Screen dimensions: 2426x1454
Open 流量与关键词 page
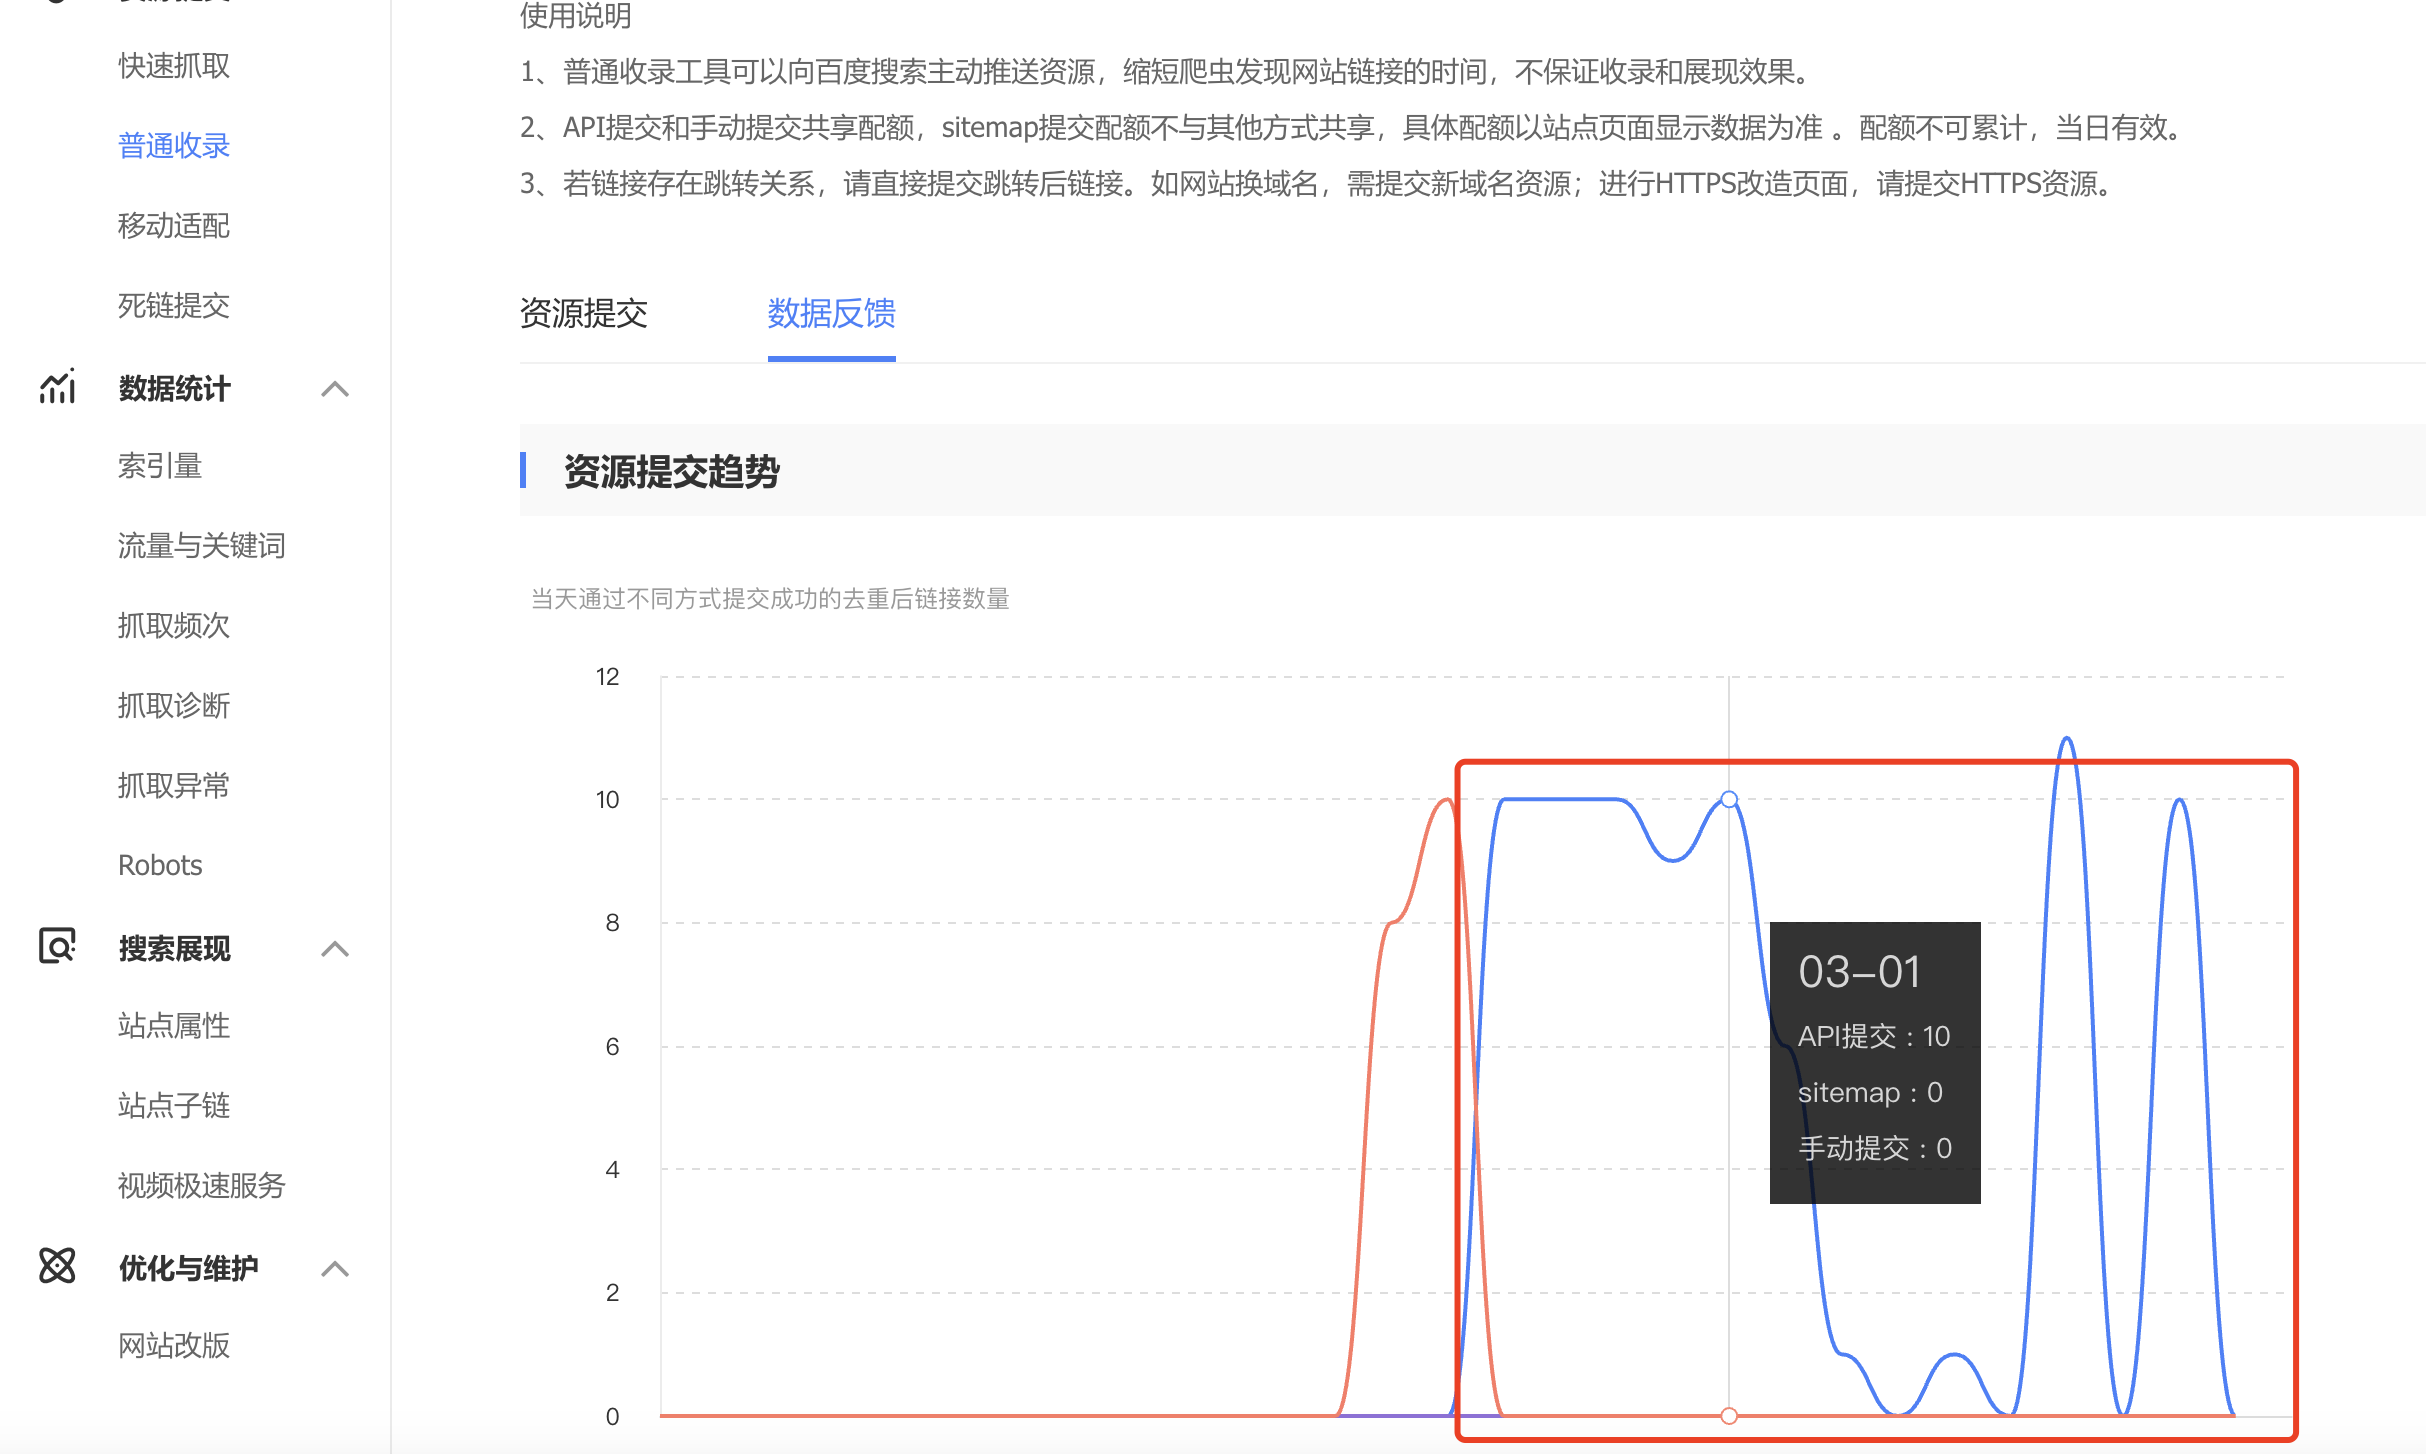[x=202, y=546]
